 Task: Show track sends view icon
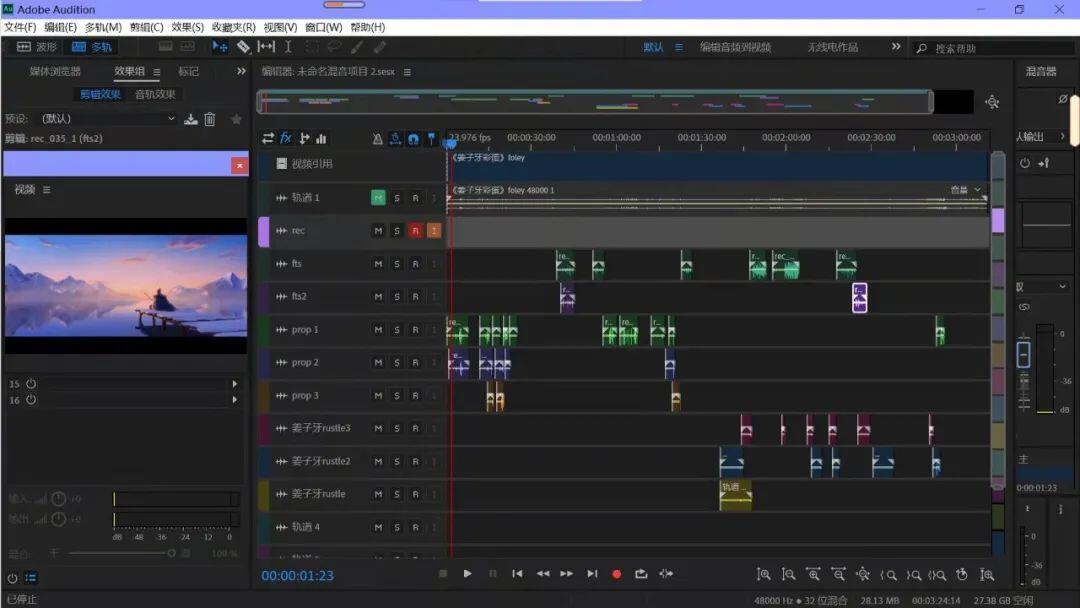[304, 138]
